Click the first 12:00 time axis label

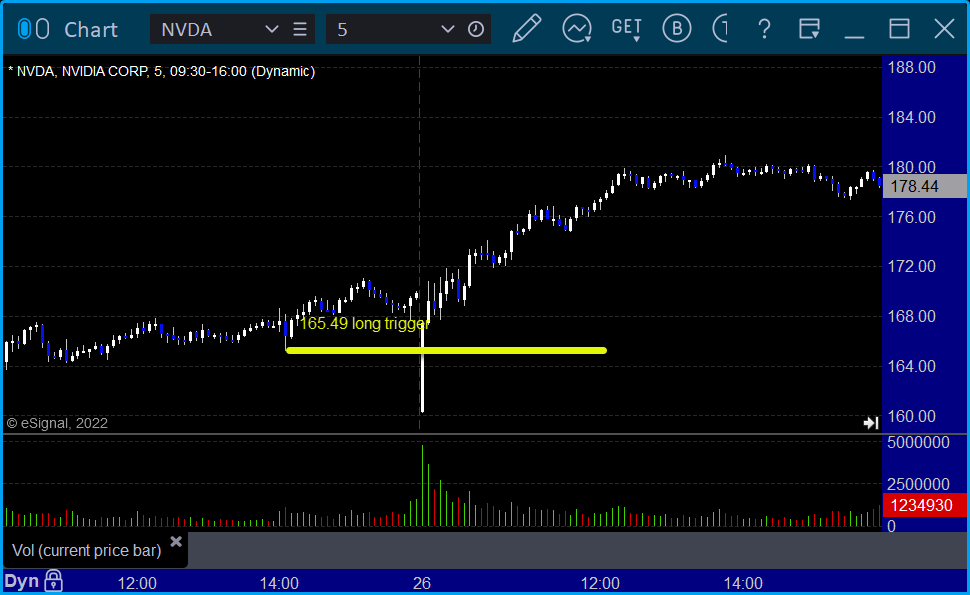point(137,583)
